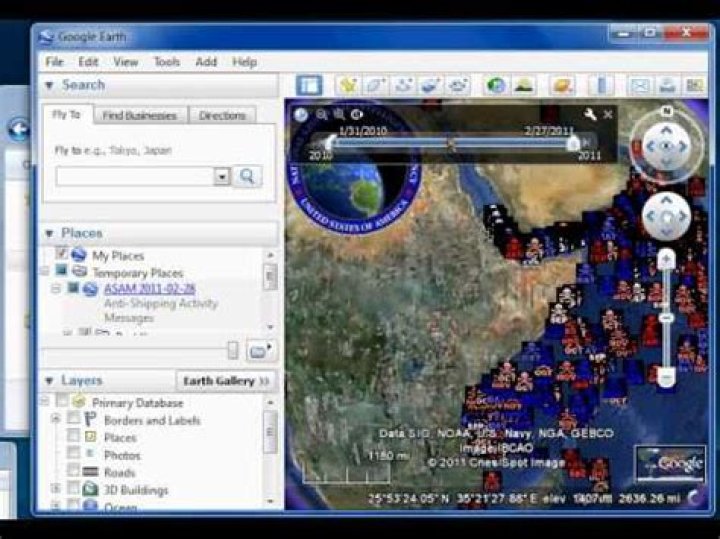Viewport: 720px width, 539px height.
Task: Toggle the ASAM 2011-02-28 checkbox
Action: [x=73, y=288]
